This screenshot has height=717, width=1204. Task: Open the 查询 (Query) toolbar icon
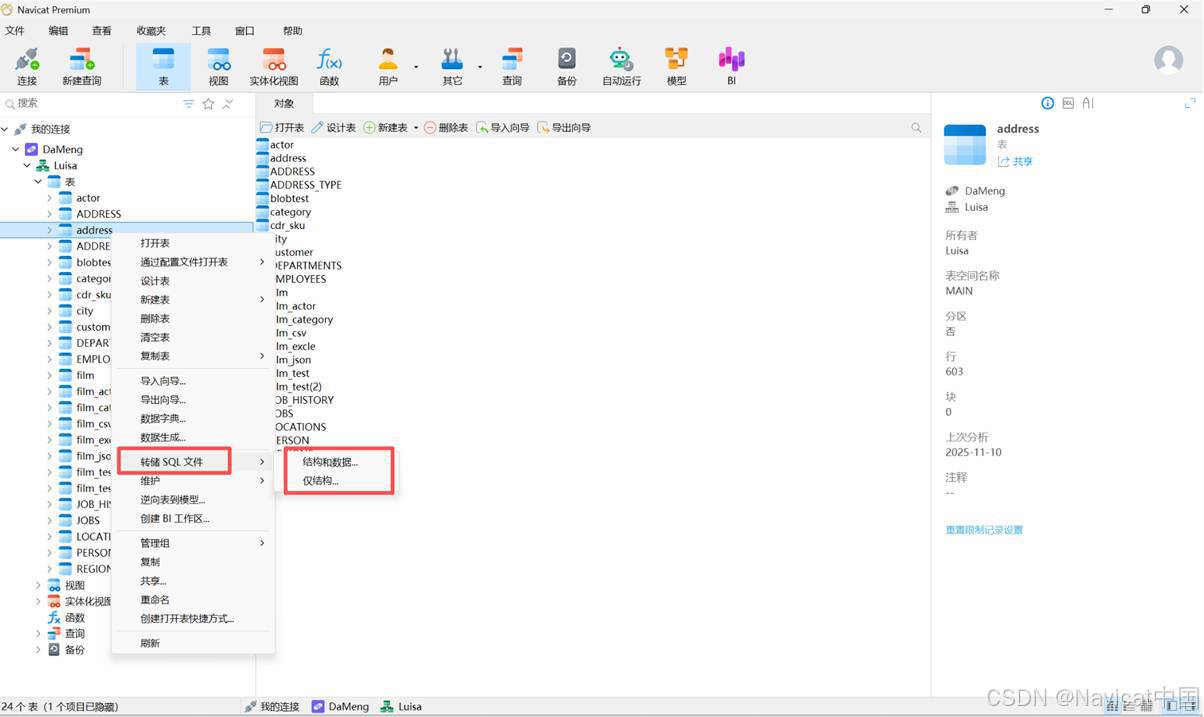512,67
